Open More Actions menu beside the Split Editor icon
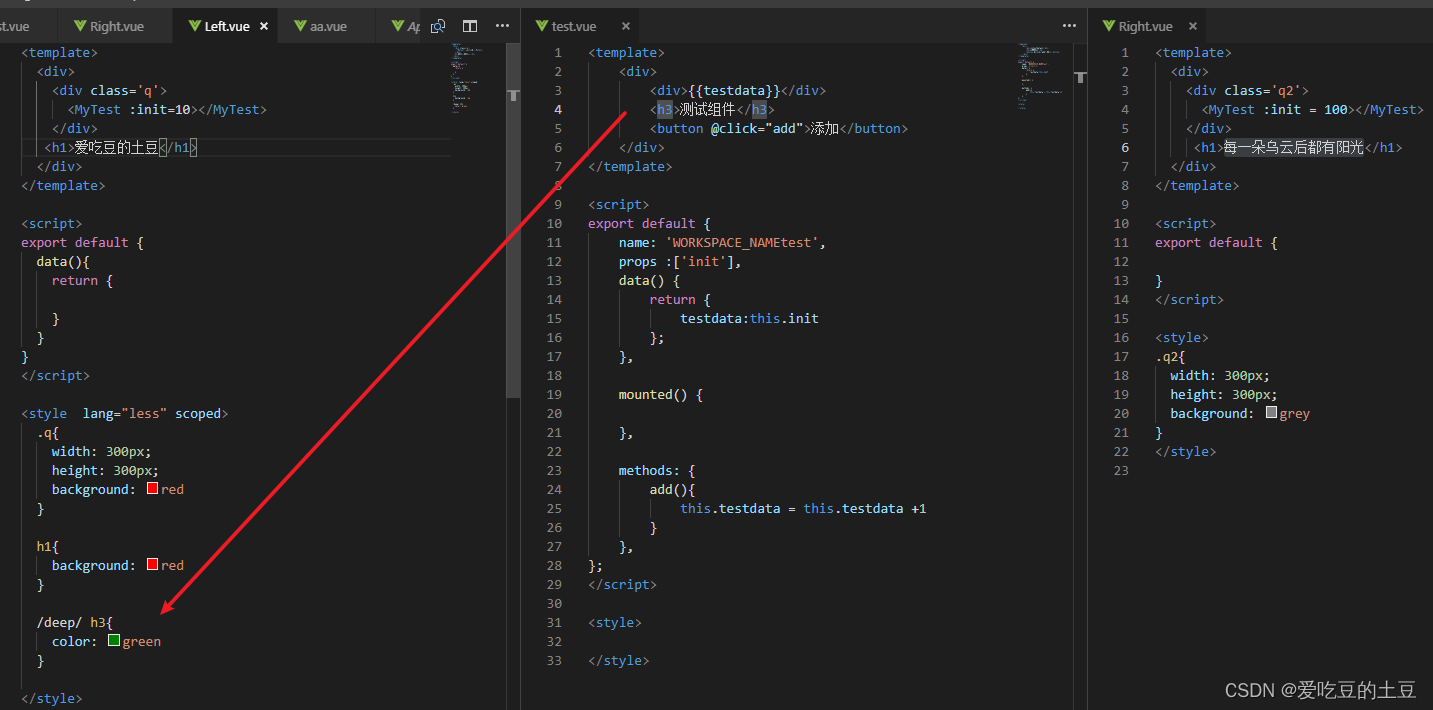This screenshot has height=710, width=1433. tap(502, 26)
